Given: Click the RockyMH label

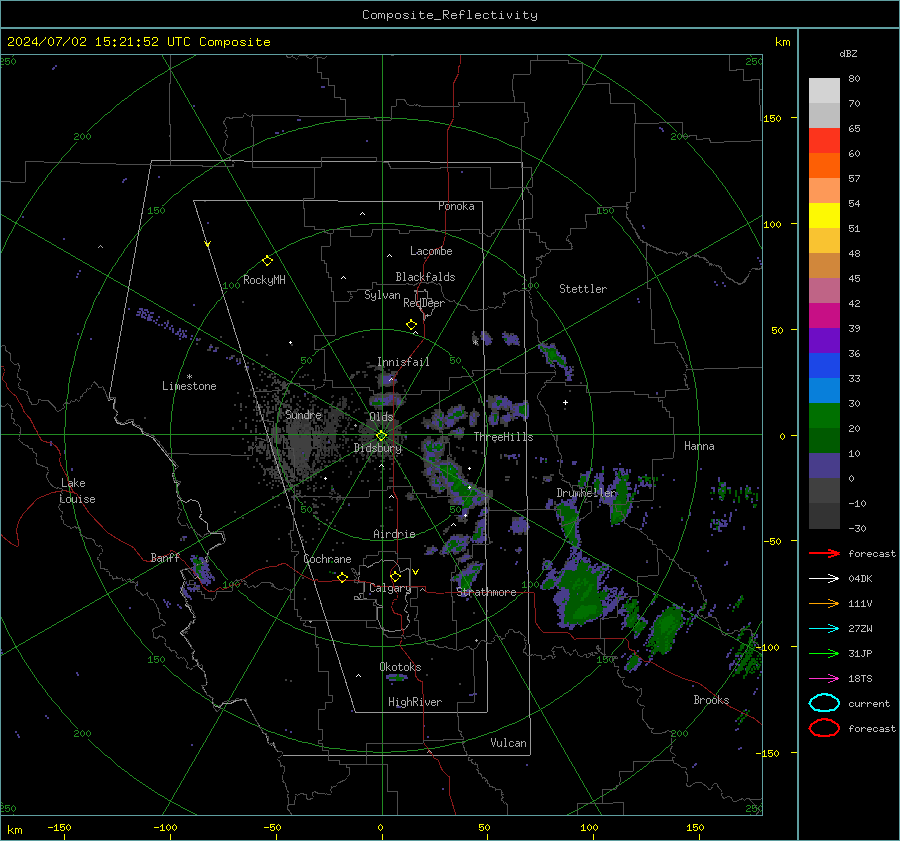Looking at the screenshot, I should coord(264,280).
